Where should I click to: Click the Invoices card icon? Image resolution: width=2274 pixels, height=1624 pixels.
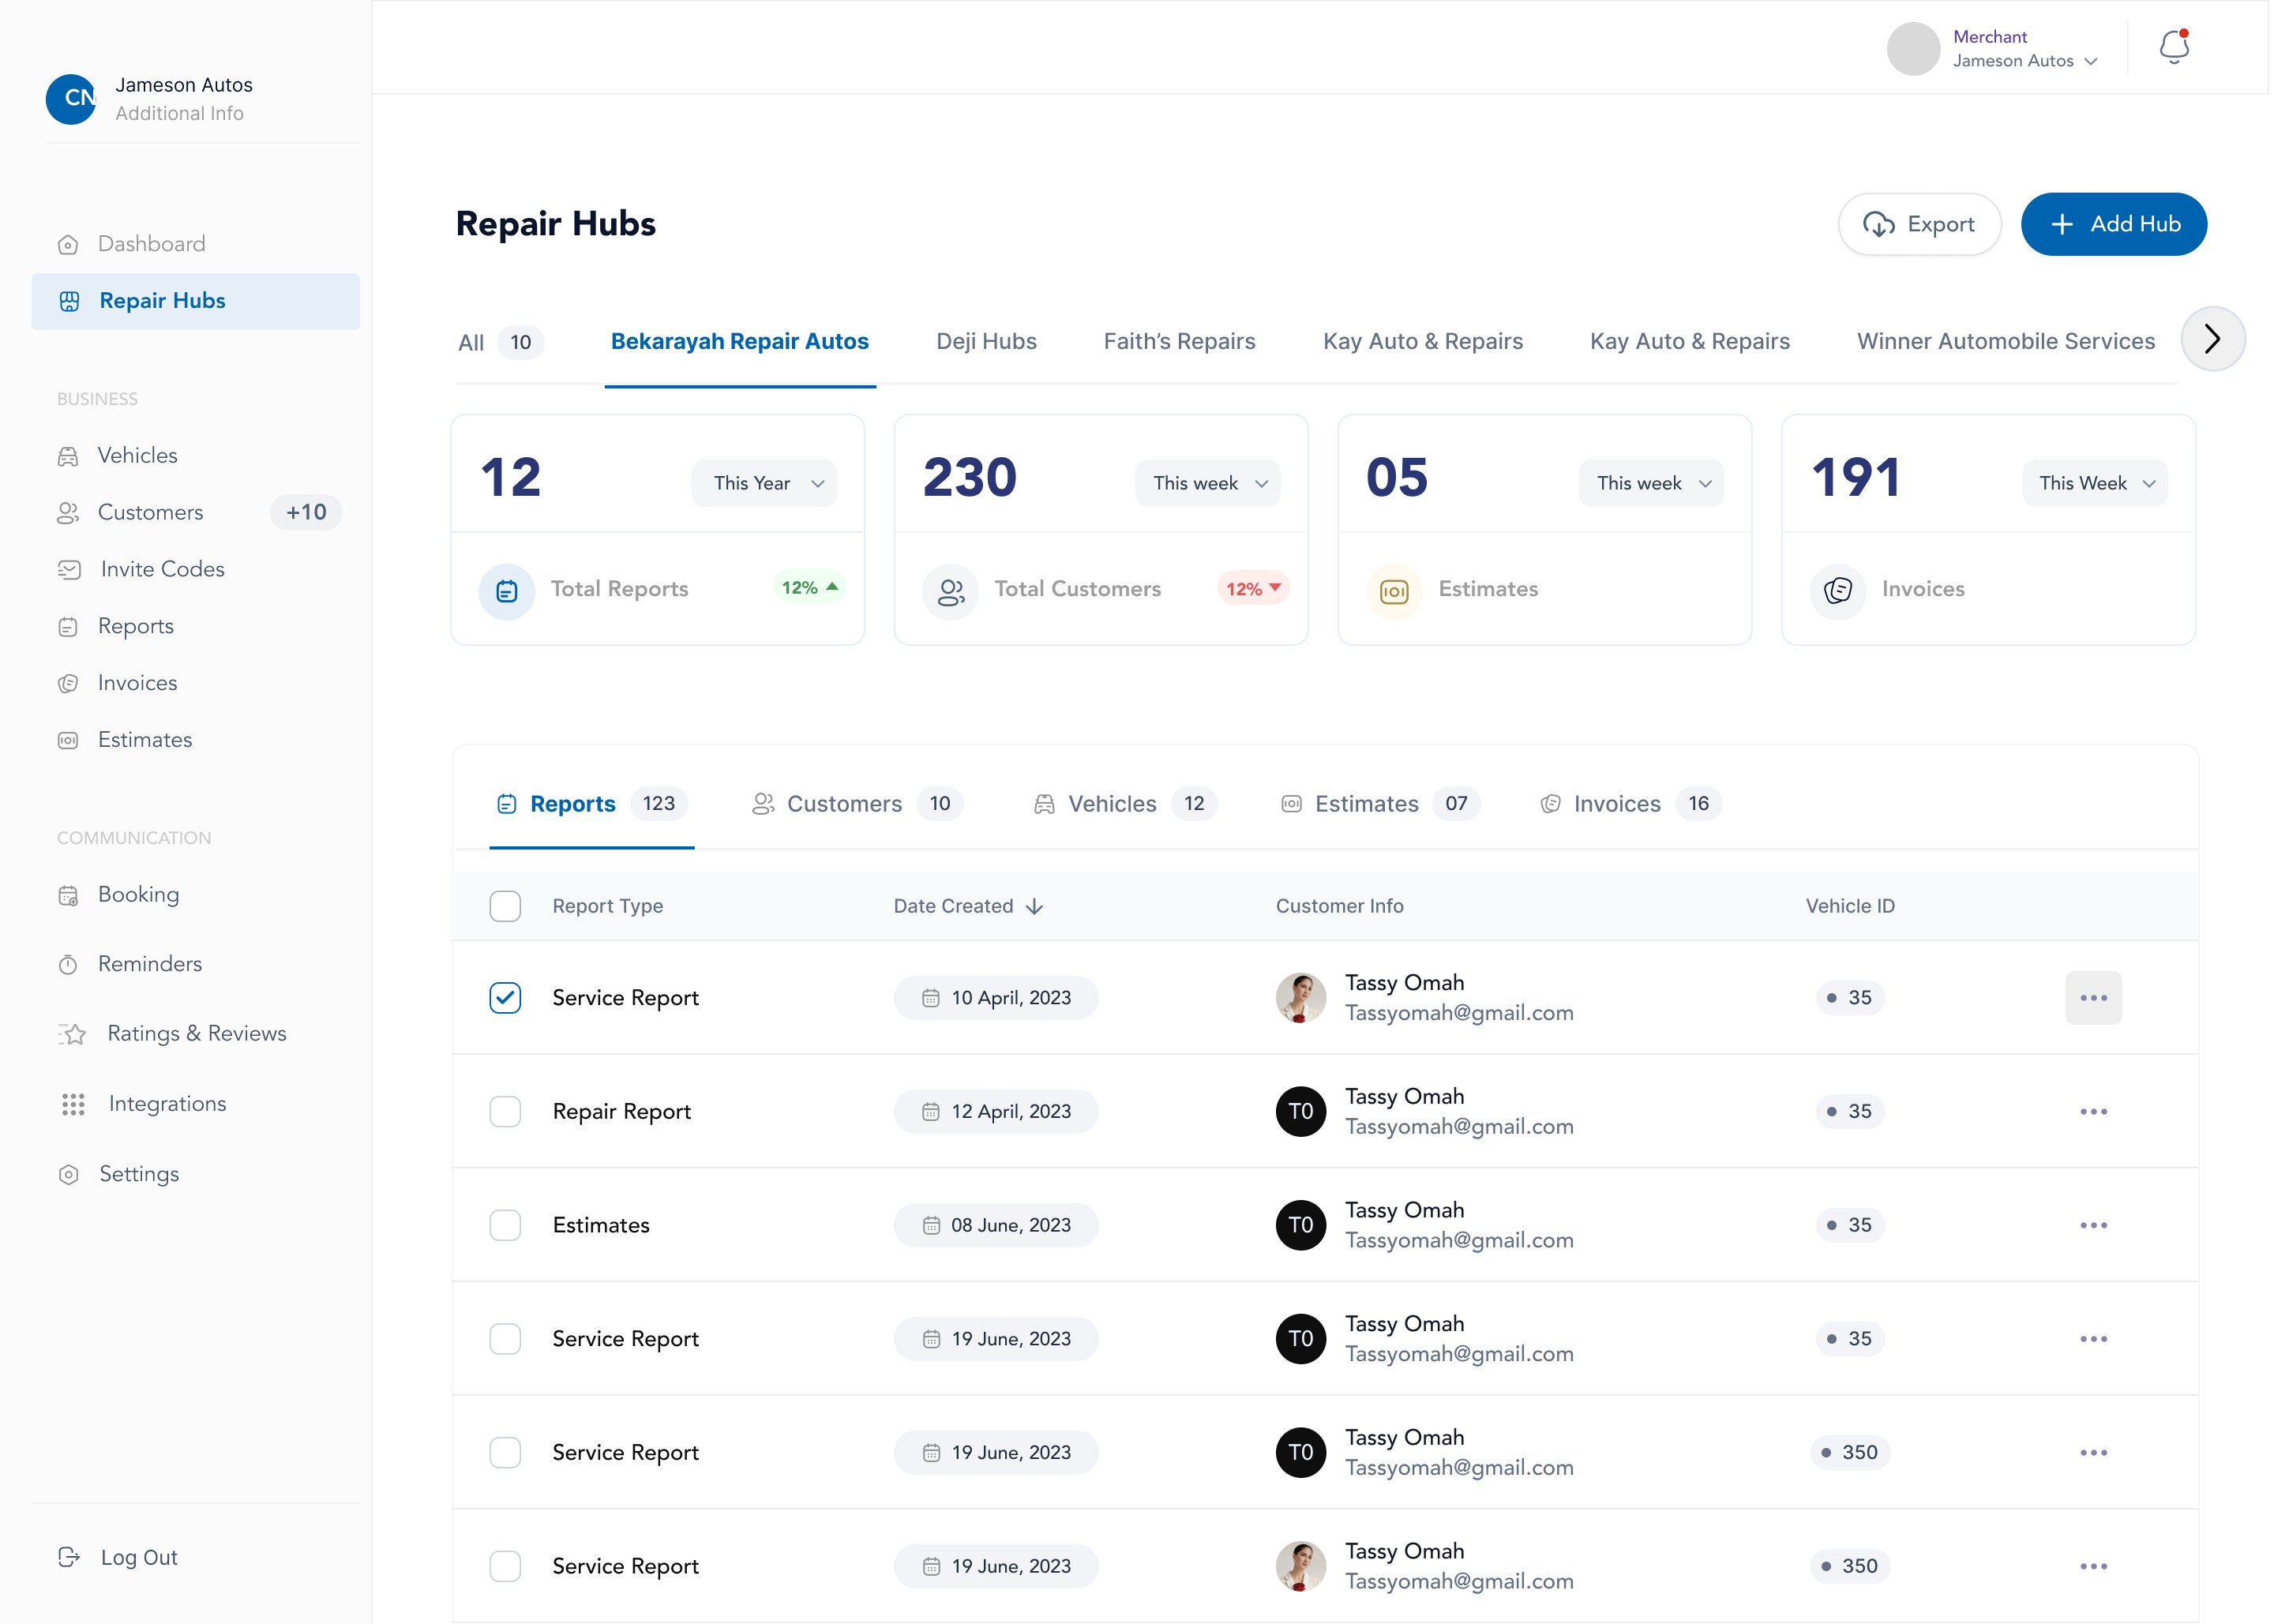coord(1838,591)
